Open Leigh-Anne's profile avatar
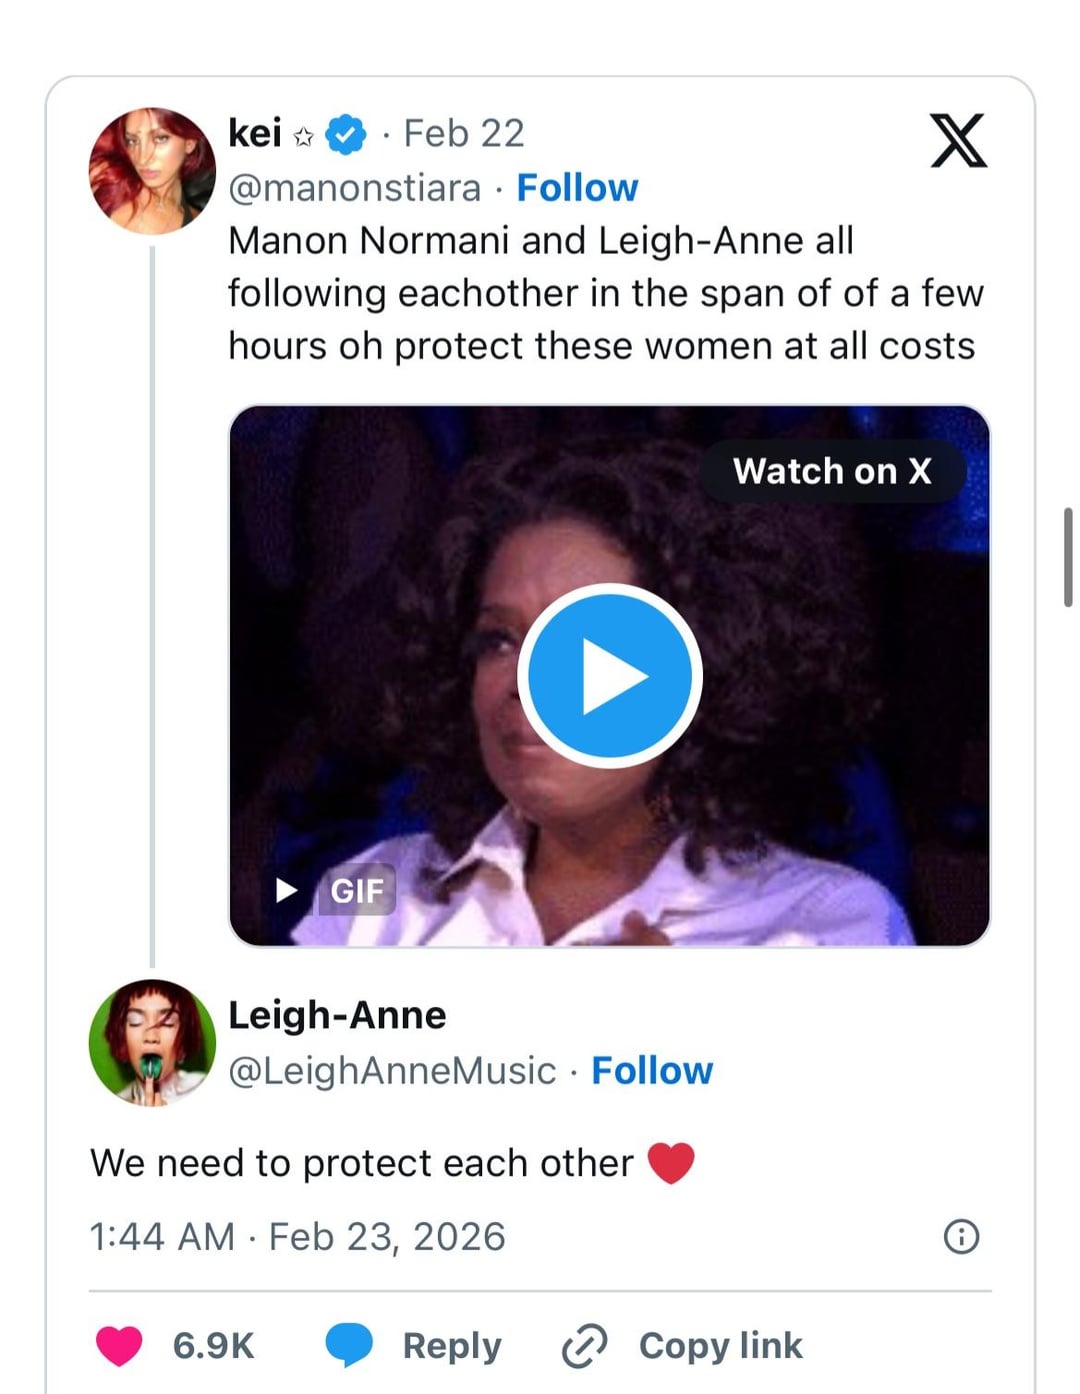 tap(152, 1042)
